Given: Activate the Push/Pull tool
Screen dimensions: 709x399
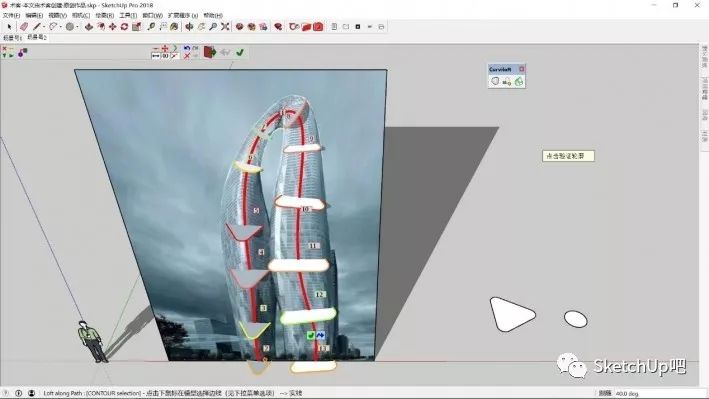Looking at the screenshot, I should coord(89,27).
